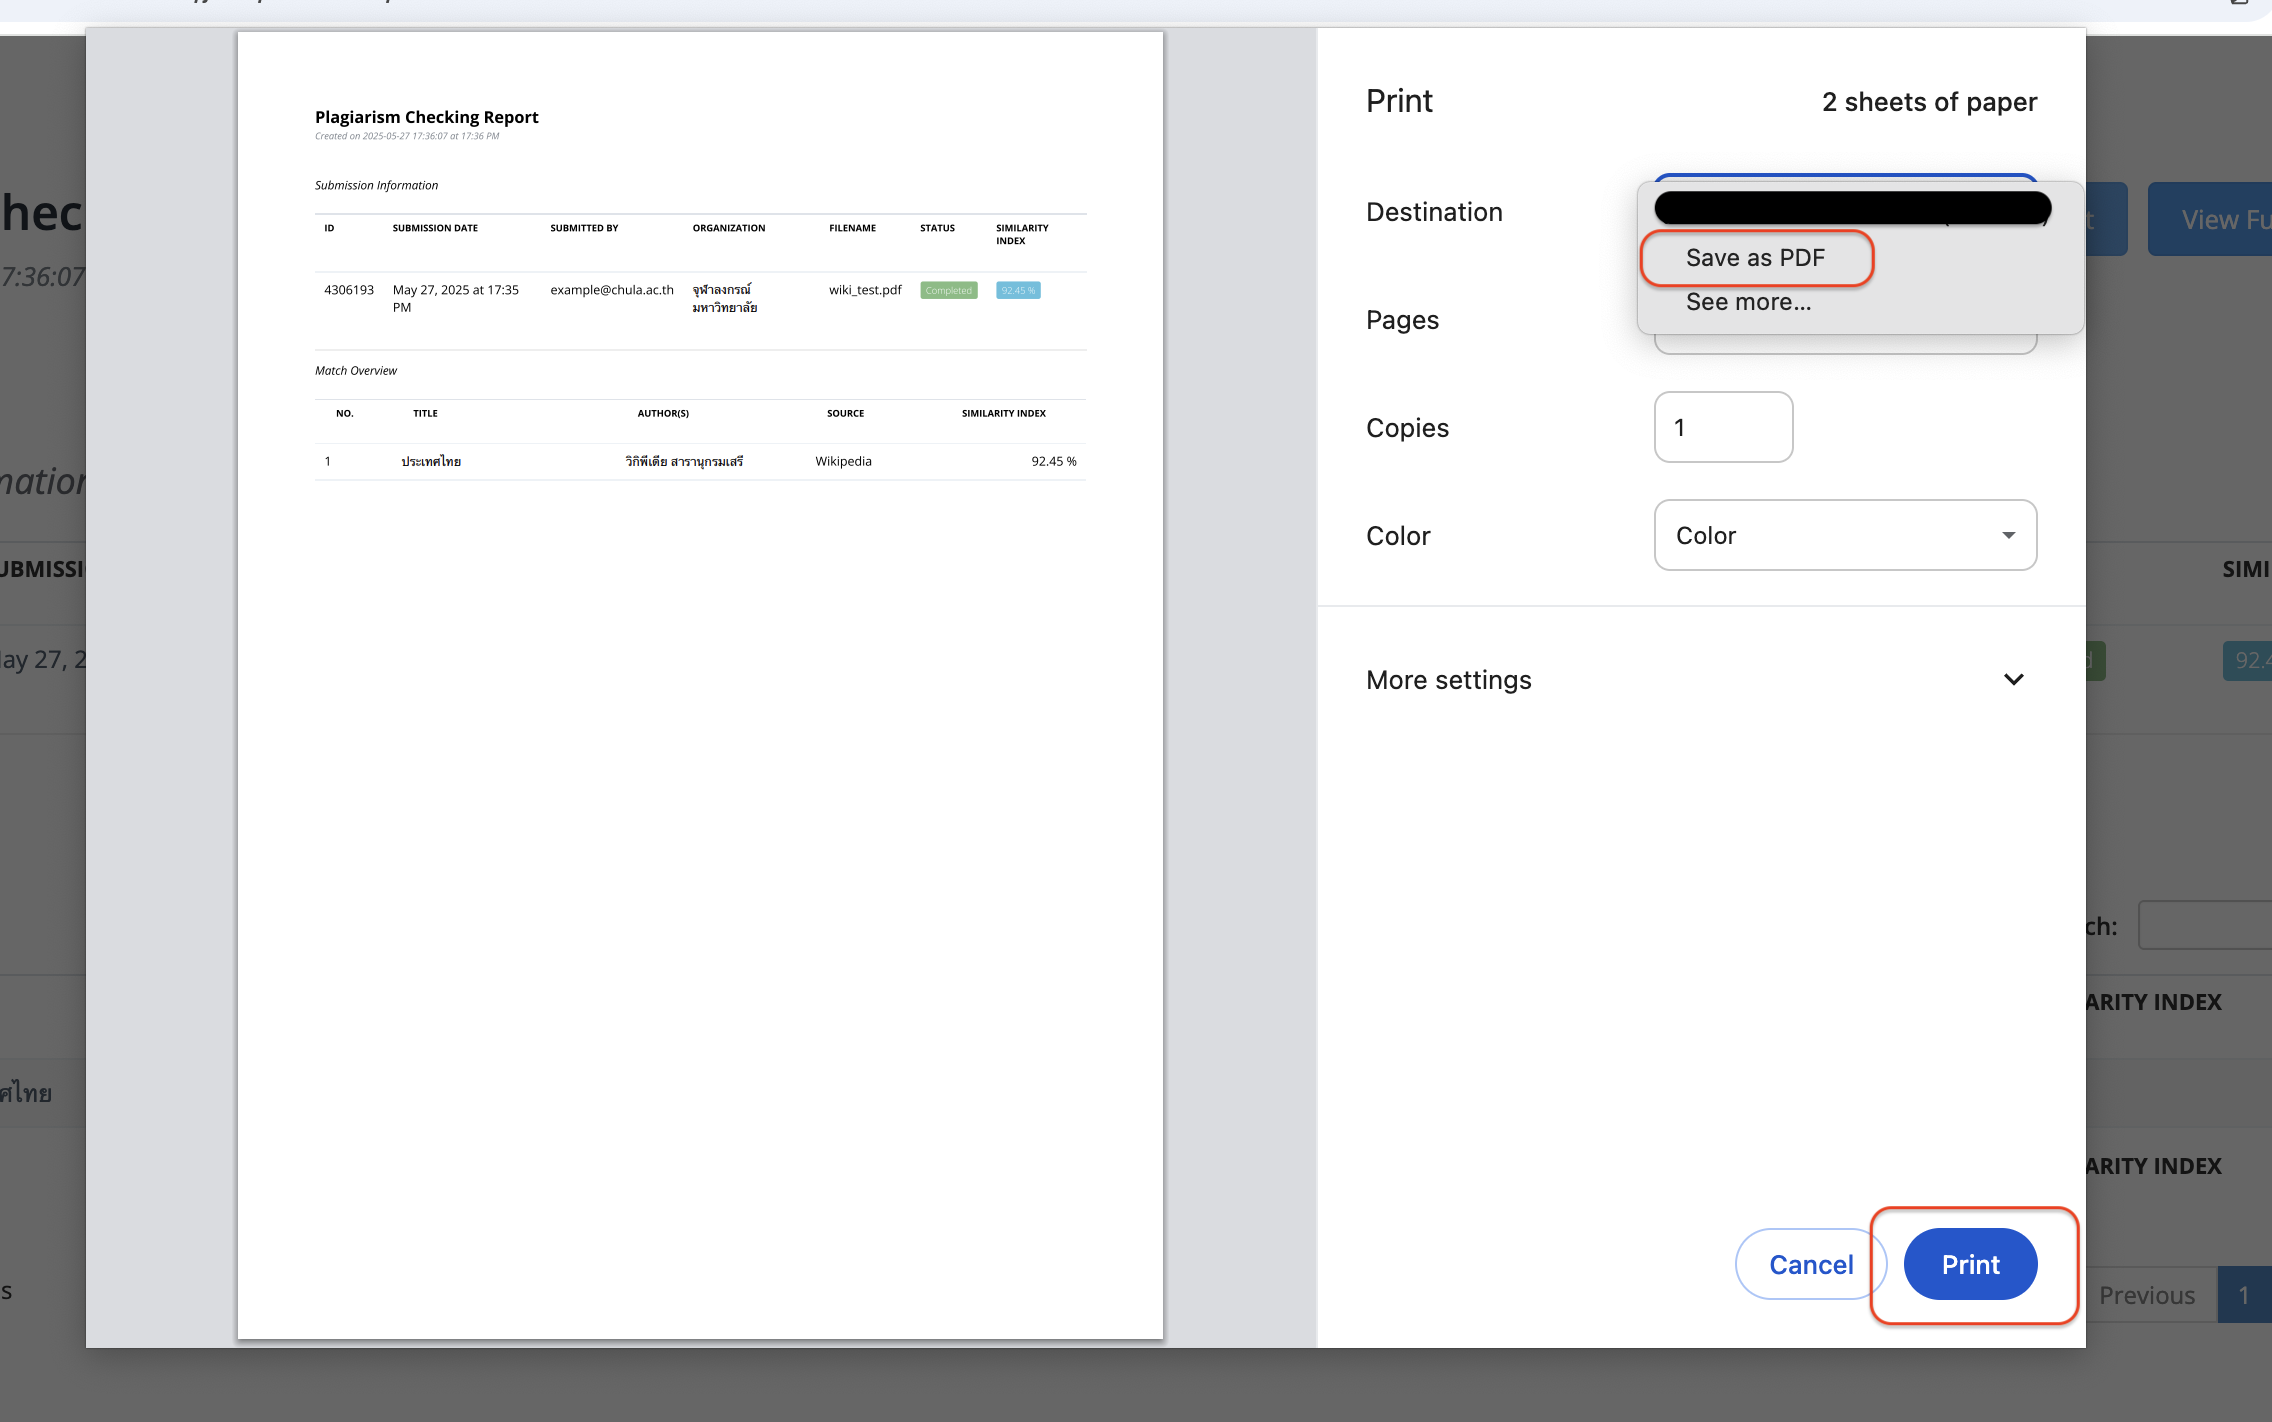Click 'Wikipedia' source cell in preview
This screenshot has width=2272, height=1422.
843,461
